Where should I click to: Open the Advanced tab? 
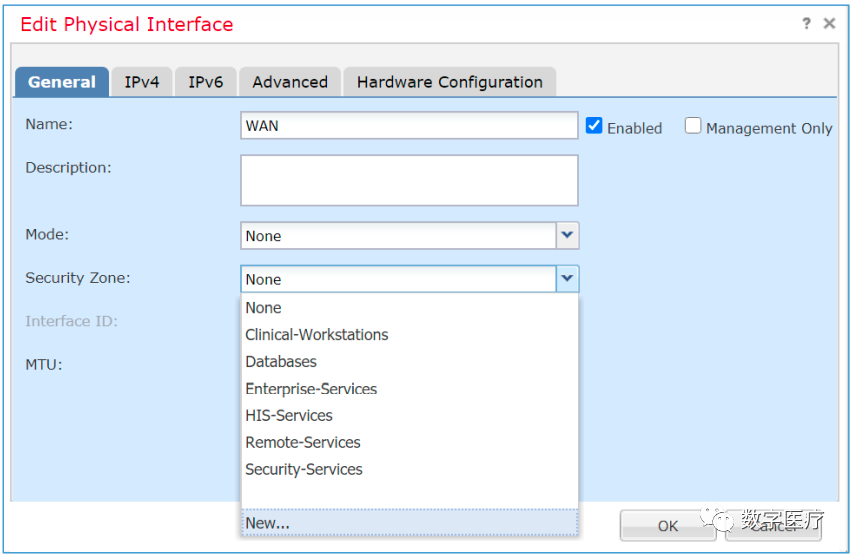(290, 82)
